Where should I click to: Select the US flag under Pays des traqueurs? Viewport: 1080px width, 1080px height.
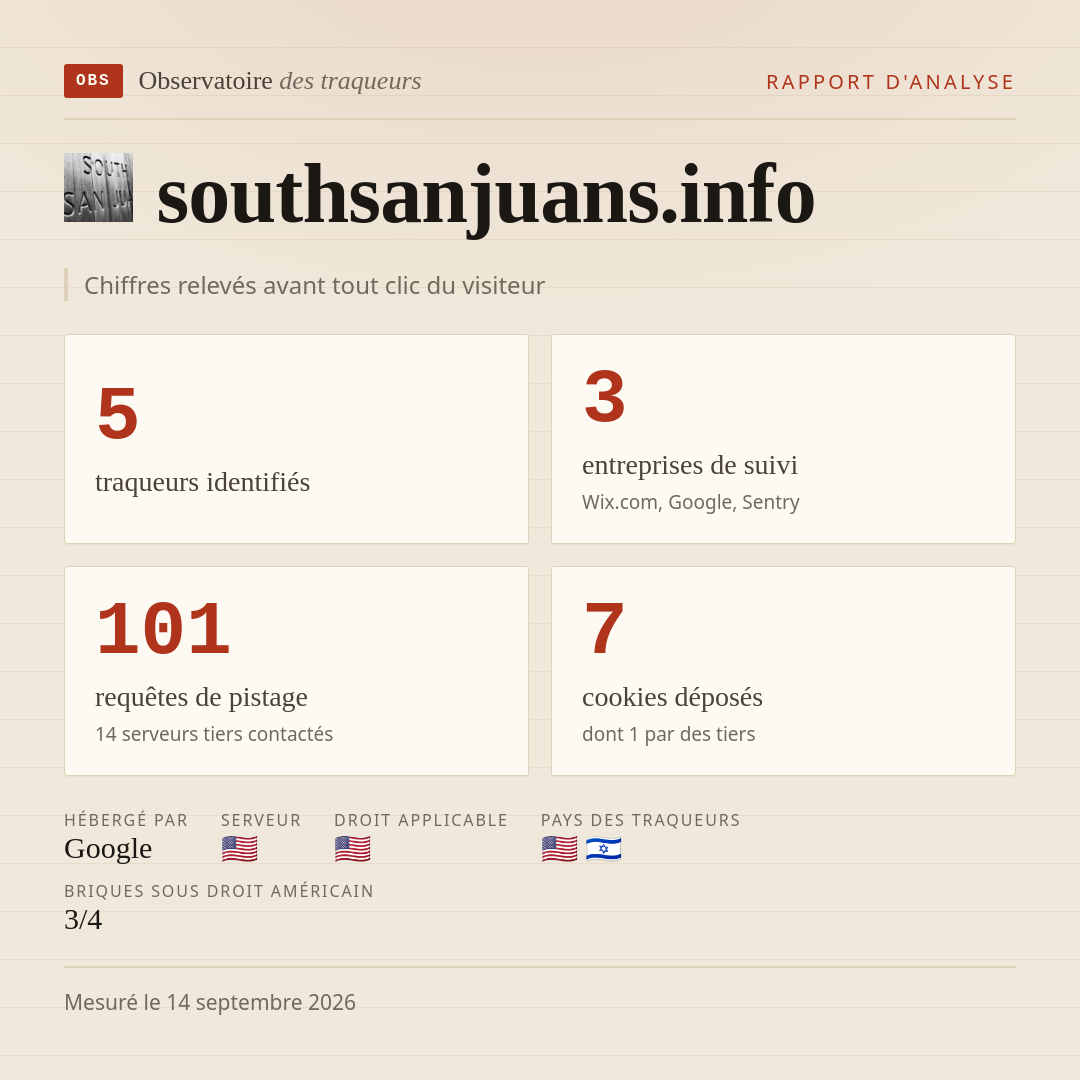click(x=559, y=849)
